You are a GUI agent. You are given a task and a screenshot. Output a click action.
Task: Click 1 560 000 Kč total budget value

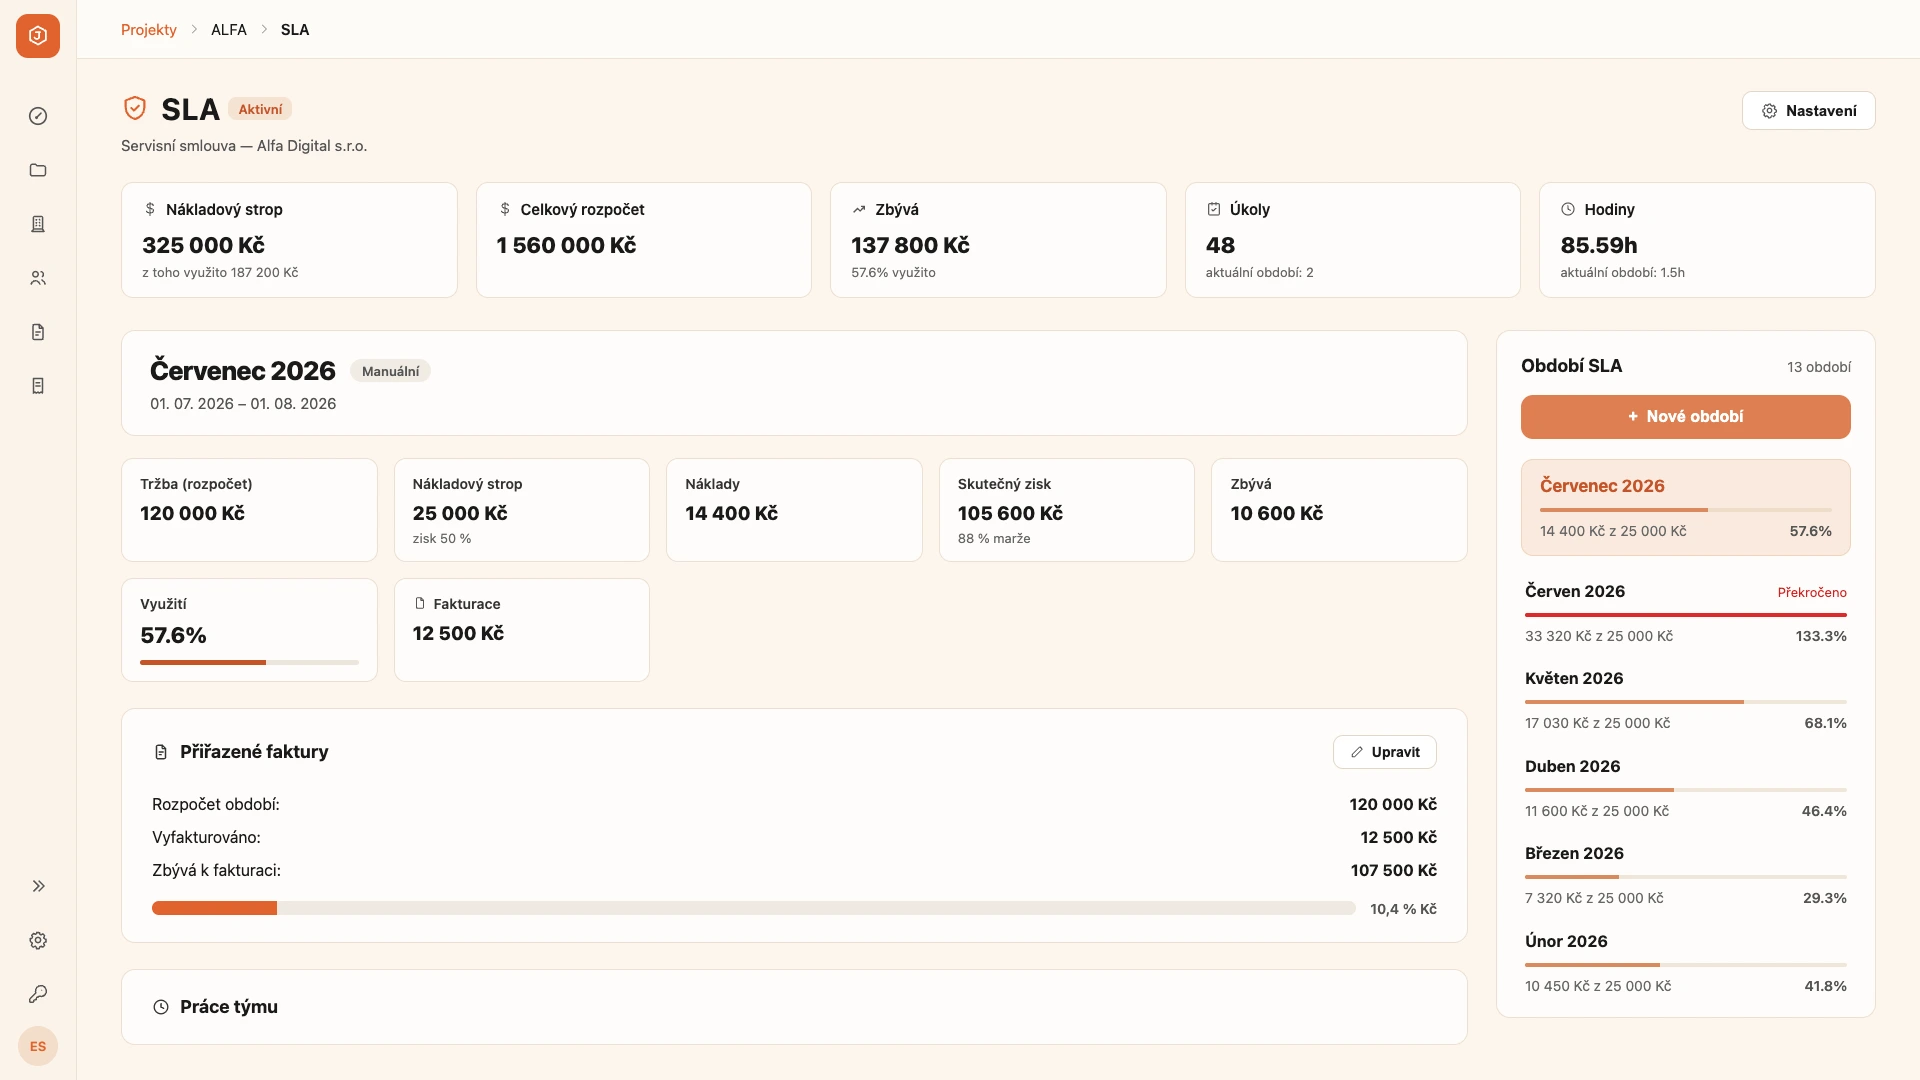pyautogui.click(x=566, y=245)
